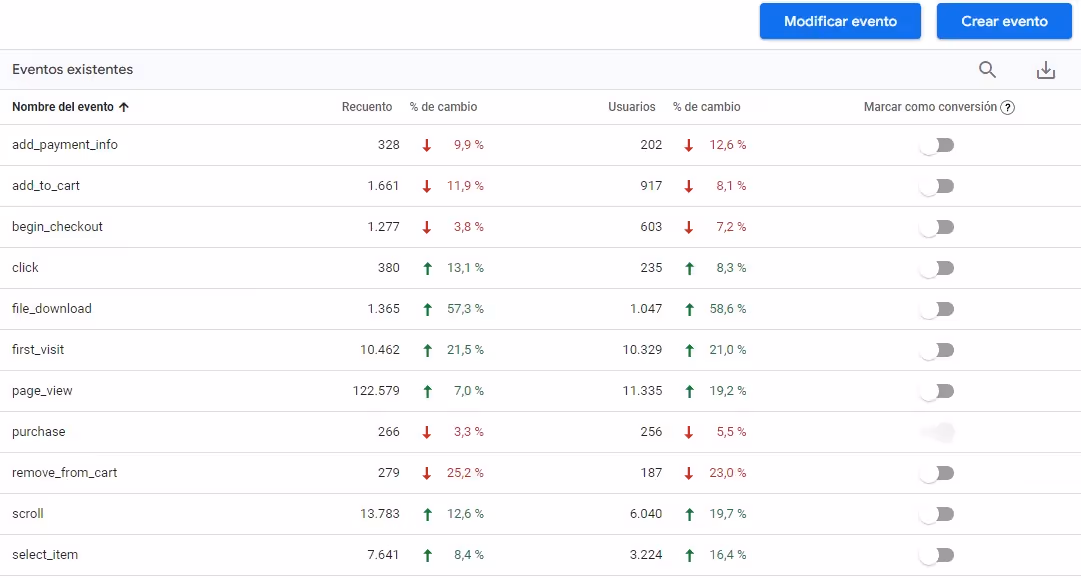Enable conversion switch for first_visit
Screen dimensions: 1081x578
click(936, 349)
